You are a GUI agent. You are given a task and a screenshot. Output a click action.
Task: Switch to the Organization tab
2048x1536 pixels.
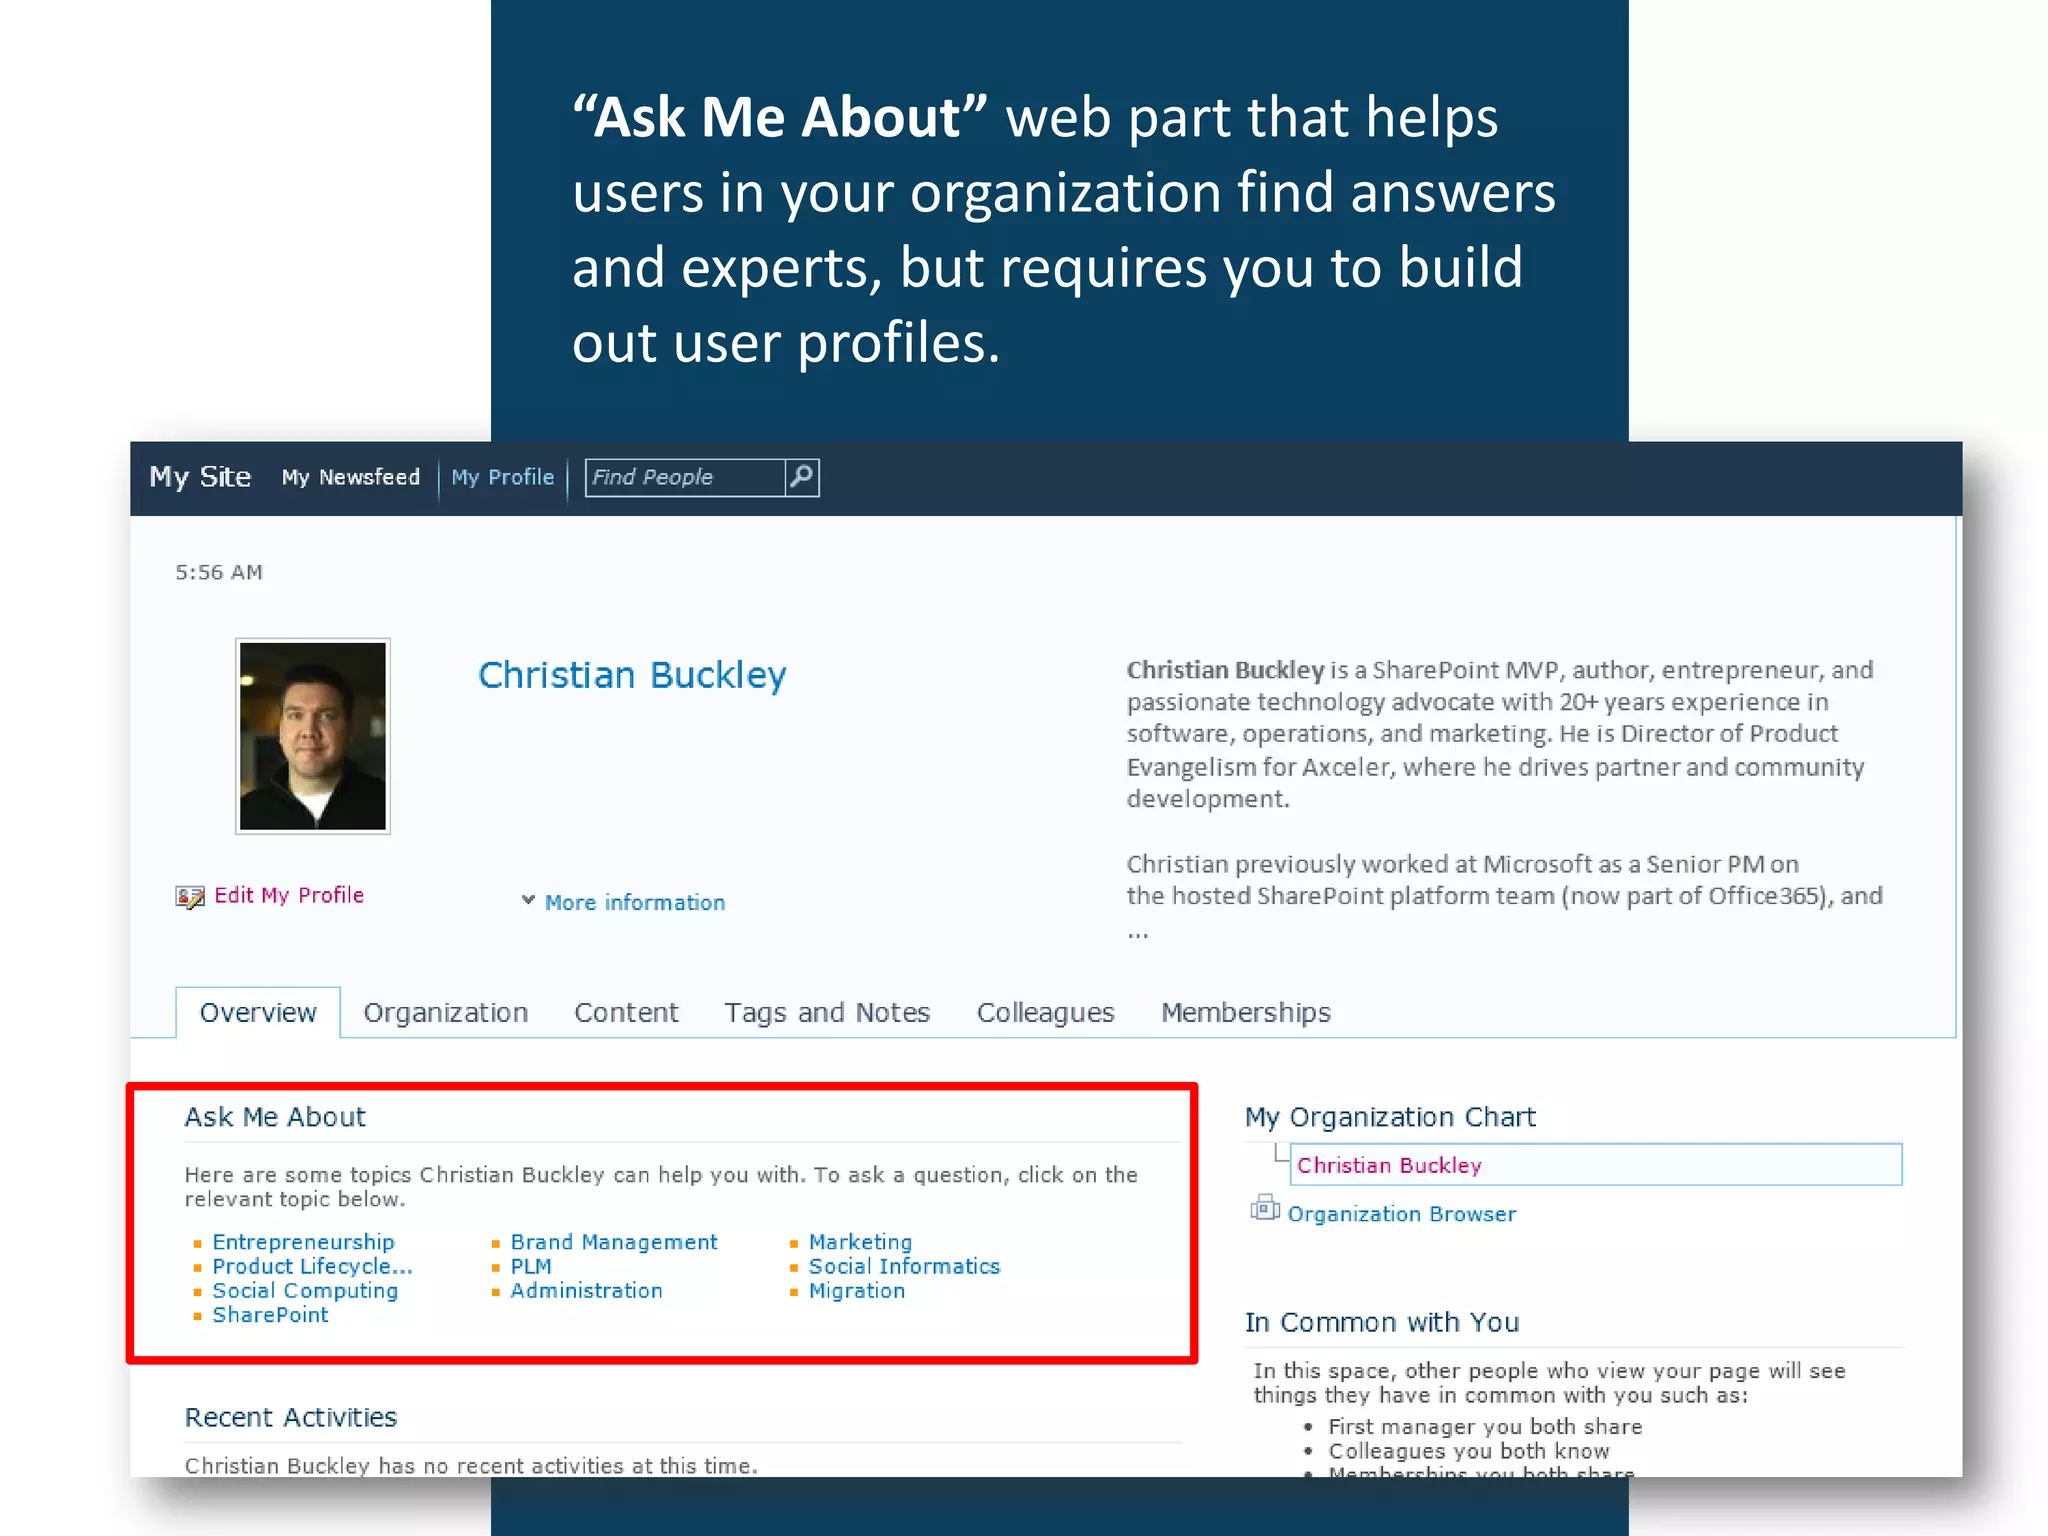click(446, 1012)
